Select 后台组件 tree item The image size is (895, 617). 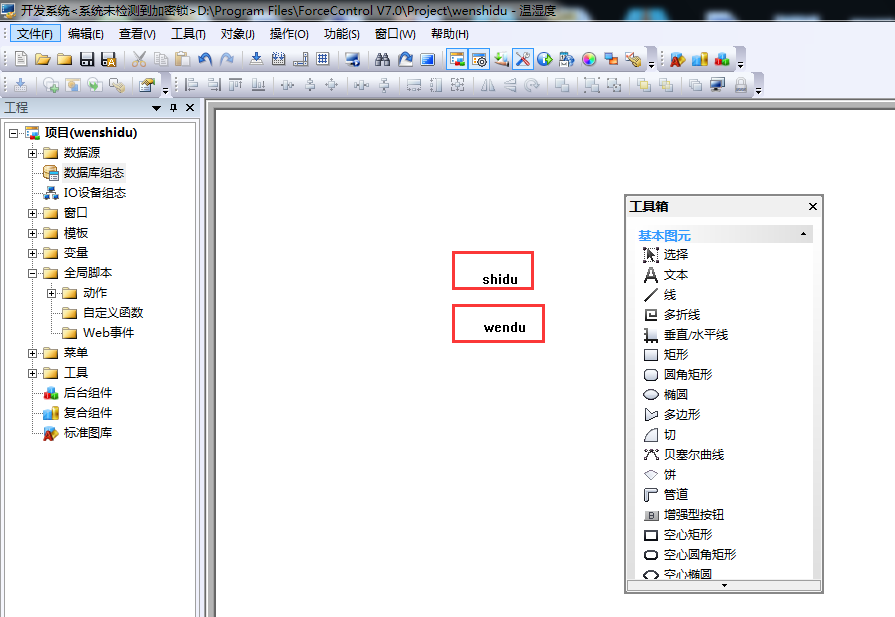[x=88, y=393]
